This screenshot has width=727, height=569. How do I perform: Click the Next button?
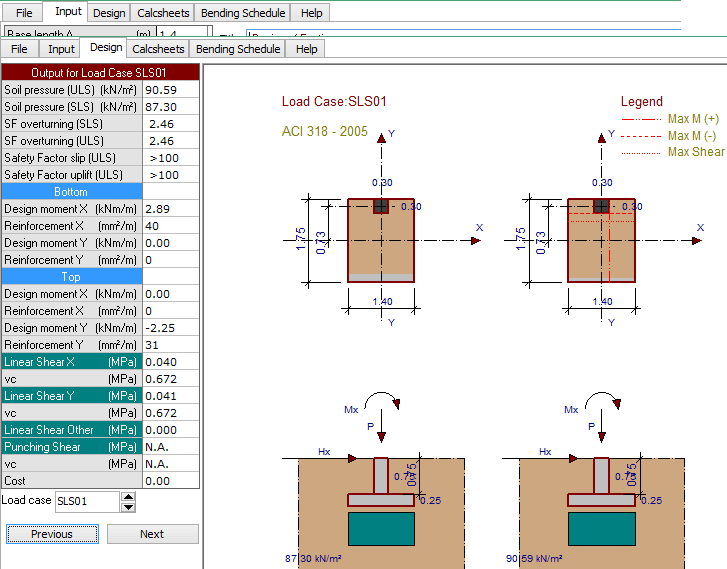click(x=152, y=534)
